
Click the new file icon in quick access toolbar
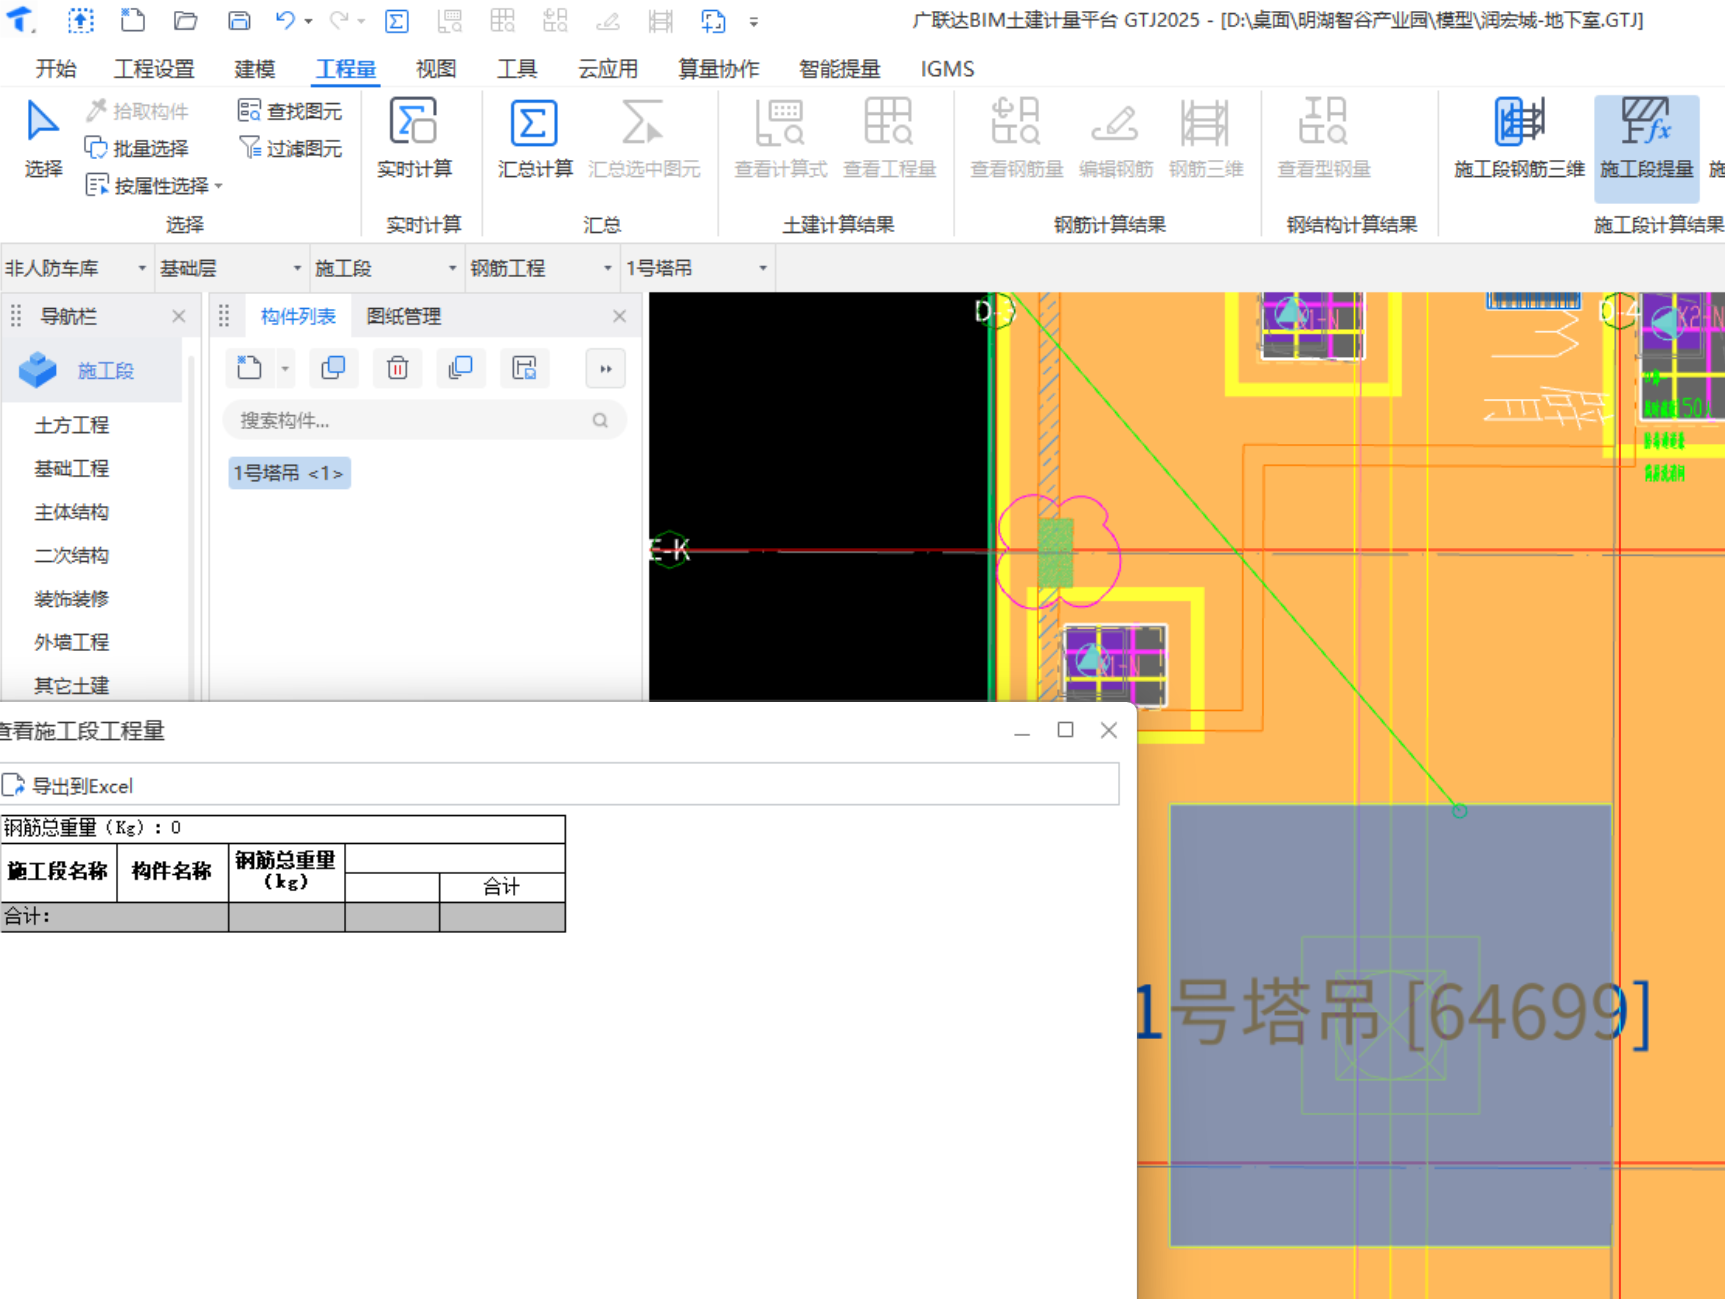pos(132,20)
